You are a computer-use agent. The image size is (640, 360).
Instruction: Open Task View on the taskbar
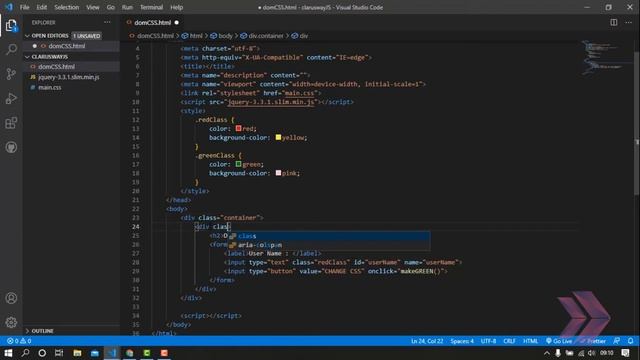click(x=59, y=353)
